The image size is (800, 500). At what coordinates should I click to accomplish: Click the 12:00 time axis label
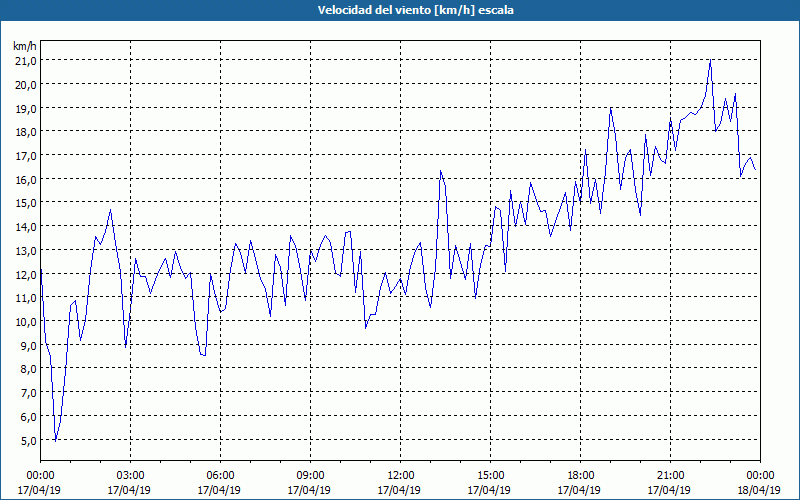click(400, 476)
